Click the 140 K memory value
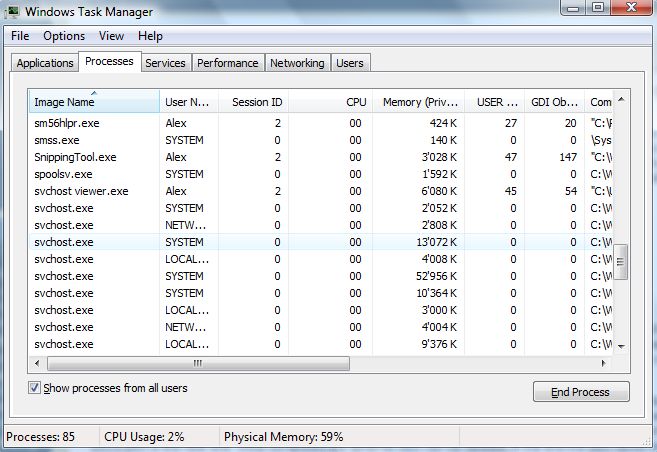This screenshot has width=657, height=452. (444, 140)
